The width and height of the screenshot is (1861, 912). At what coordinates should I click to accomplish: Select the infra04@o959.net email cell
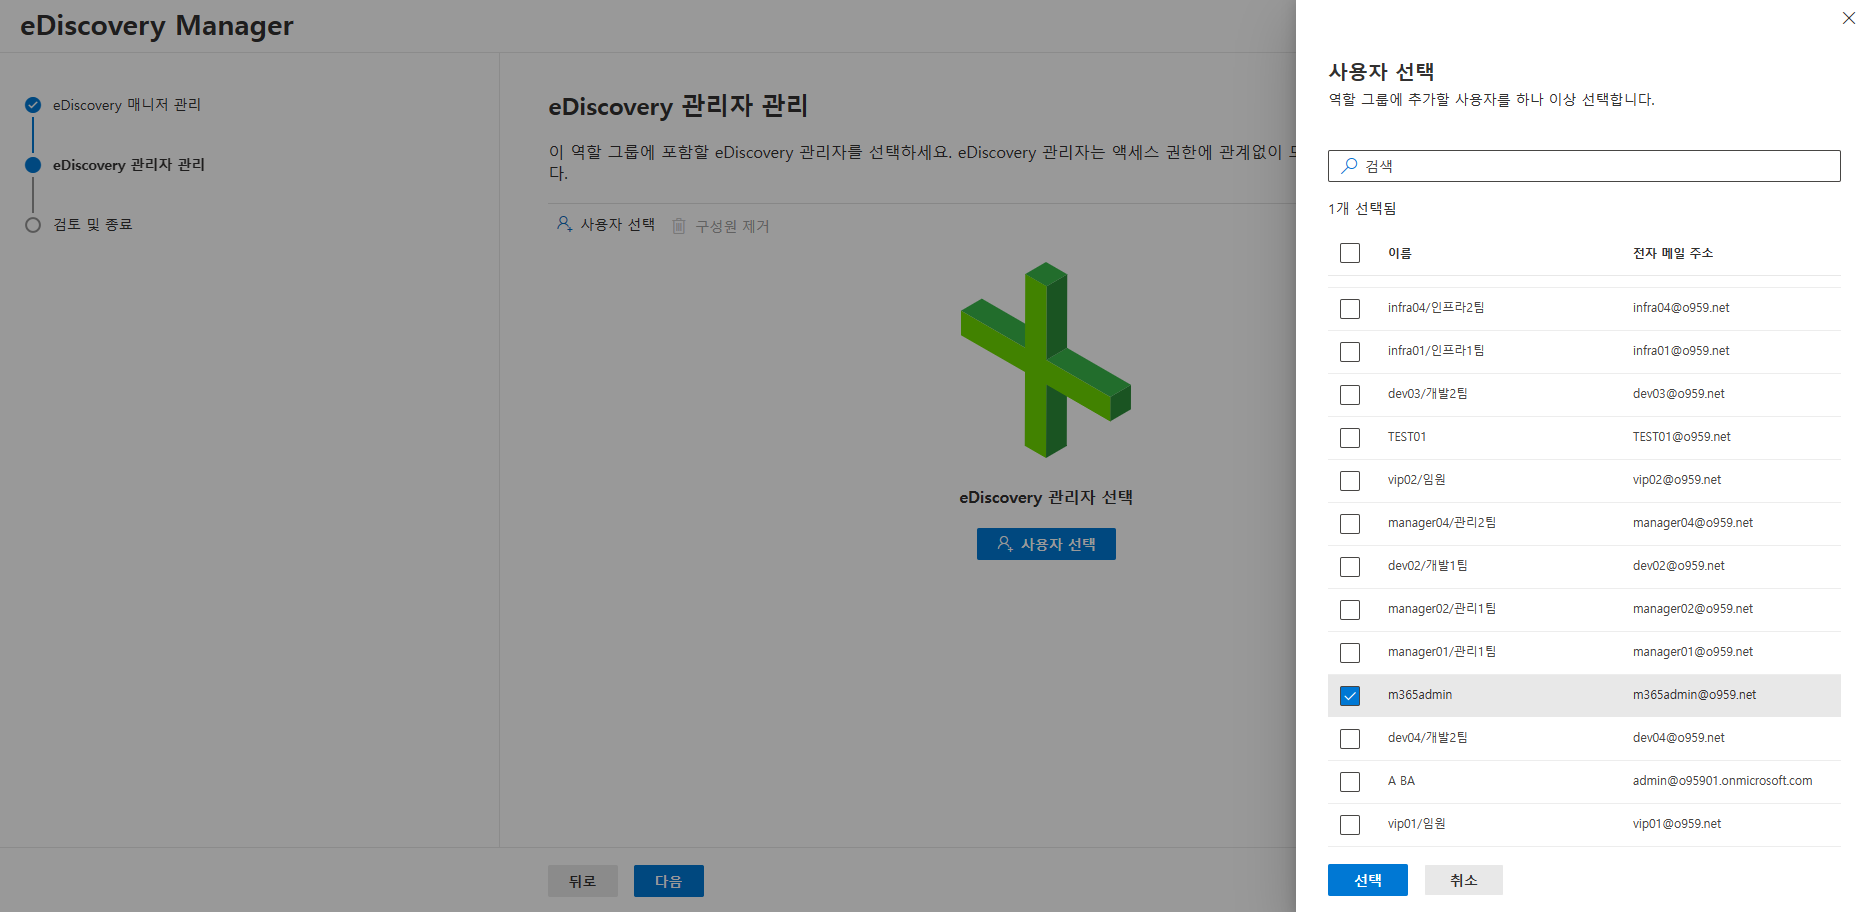[1681, 308]
